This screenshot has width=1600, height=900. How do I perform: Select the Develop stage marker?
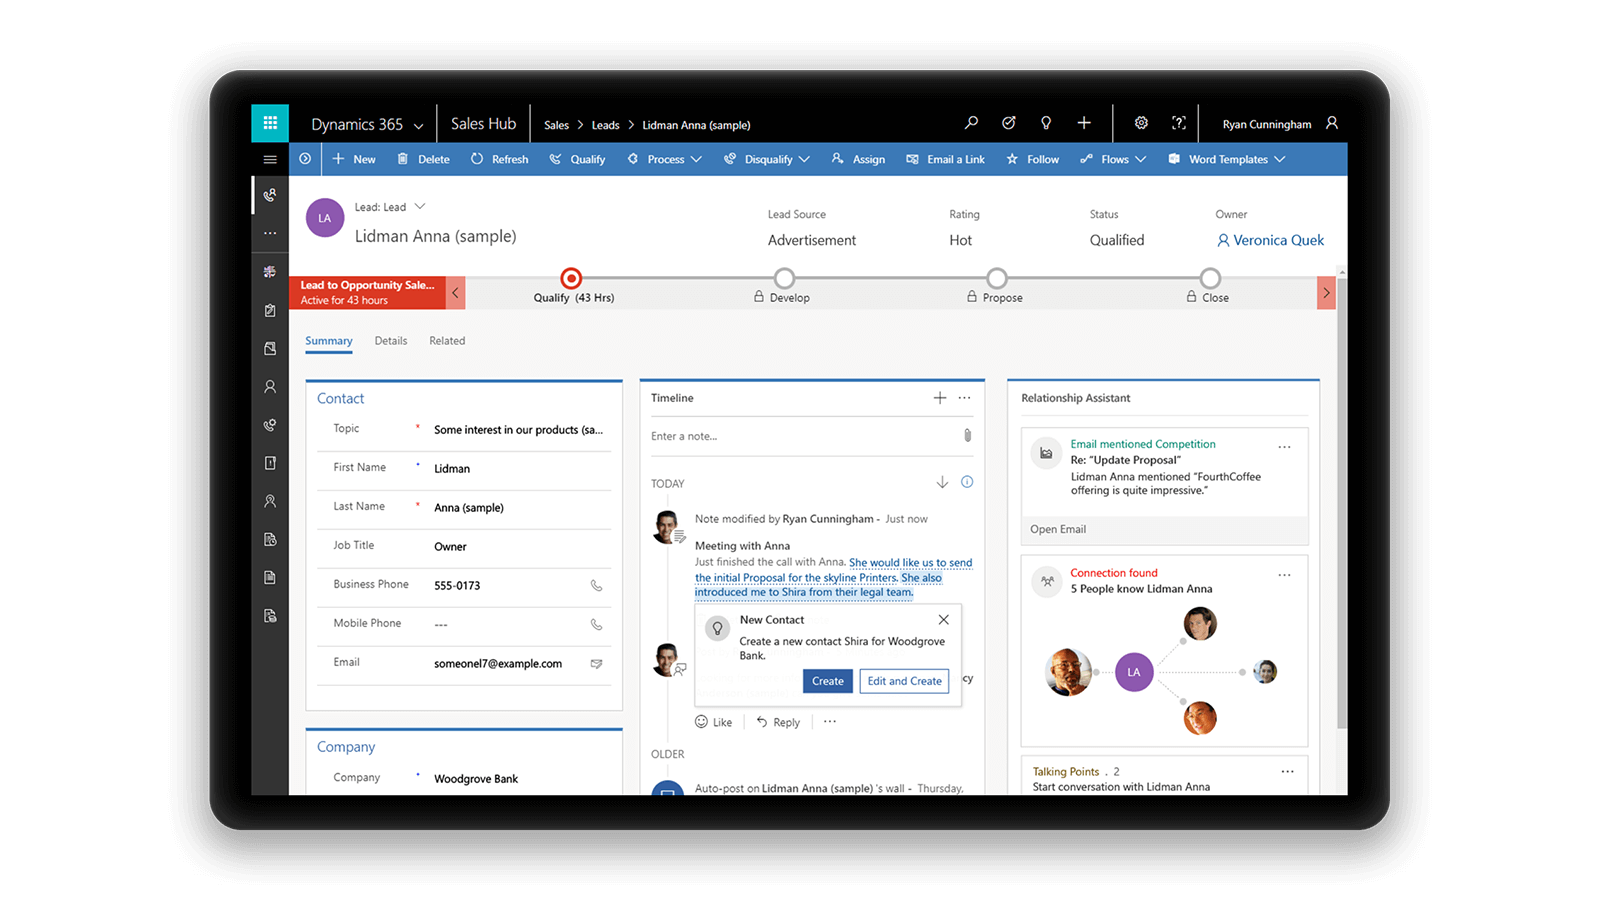[785, 278]
